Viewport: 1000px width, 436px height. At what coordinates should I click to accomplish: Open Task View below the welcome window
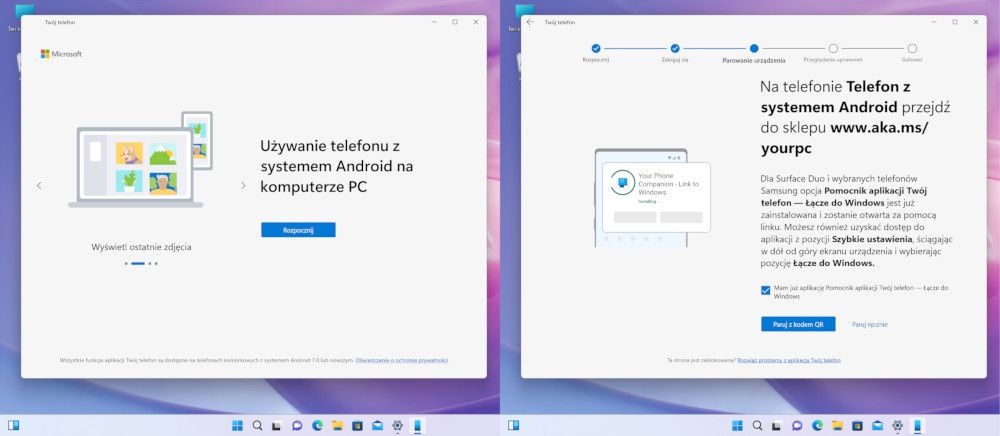277,426
